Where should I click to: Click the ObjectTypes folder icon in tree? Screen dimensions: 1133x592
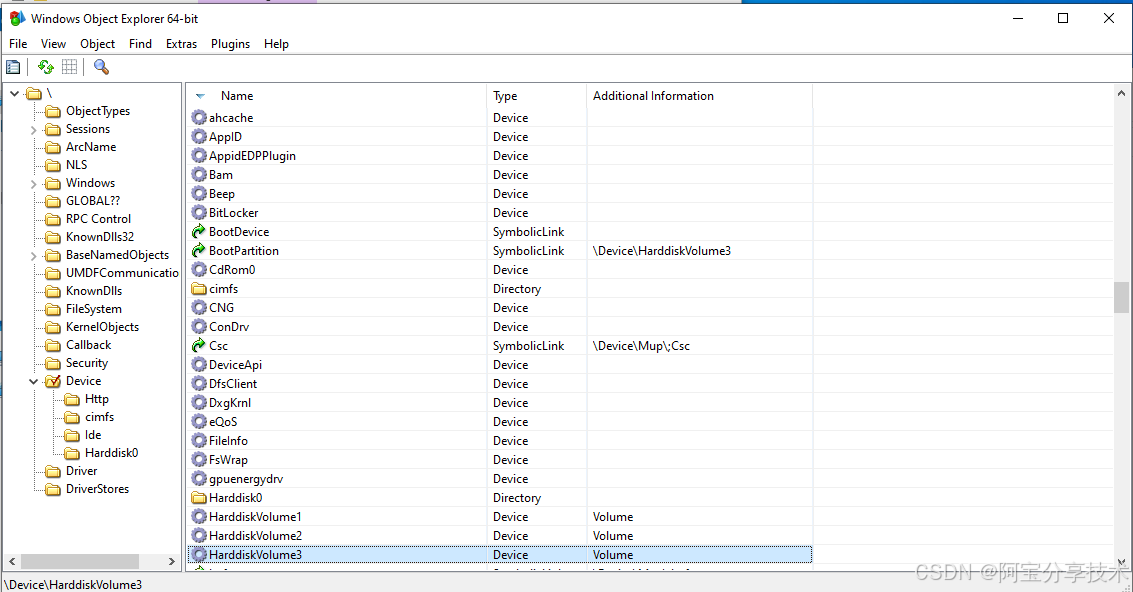[x=53, y=111]
